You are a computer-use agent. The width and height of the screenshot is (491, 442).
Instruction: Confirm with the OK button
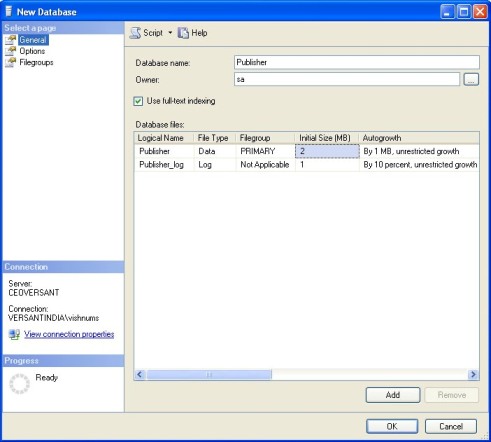pos(392,426)
